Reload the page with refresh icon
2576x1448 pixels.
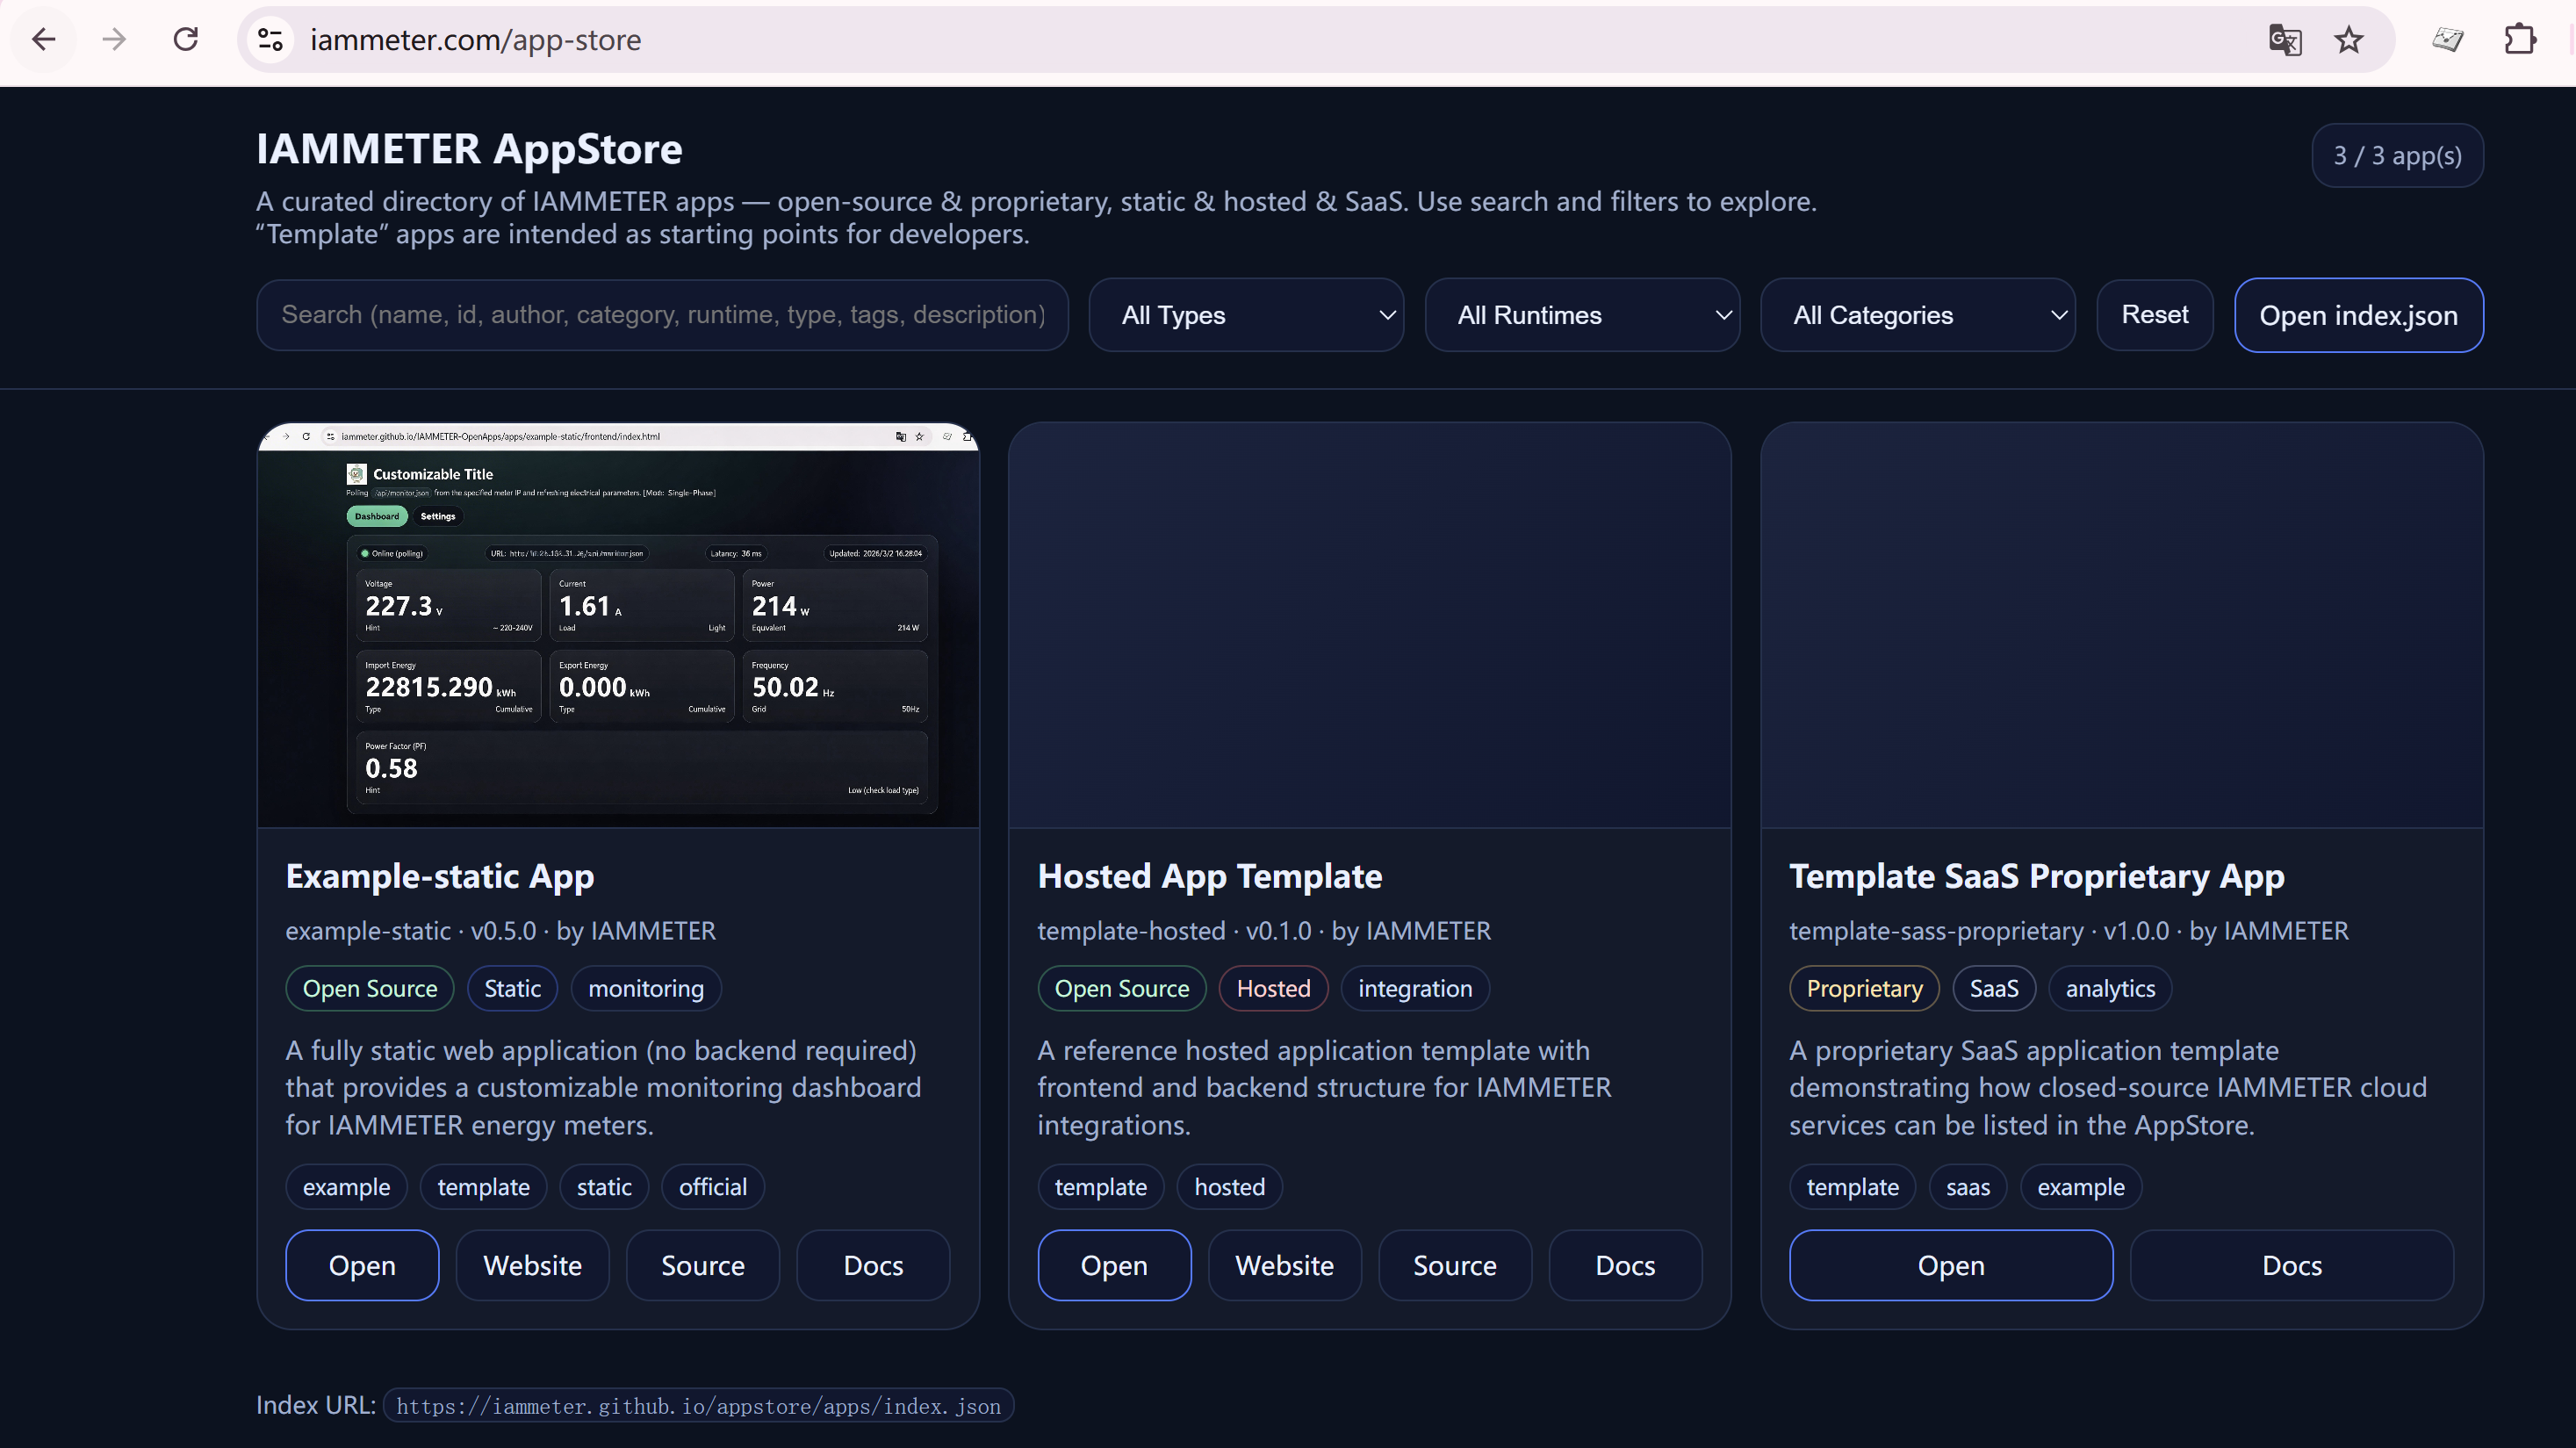coord(186,40)
